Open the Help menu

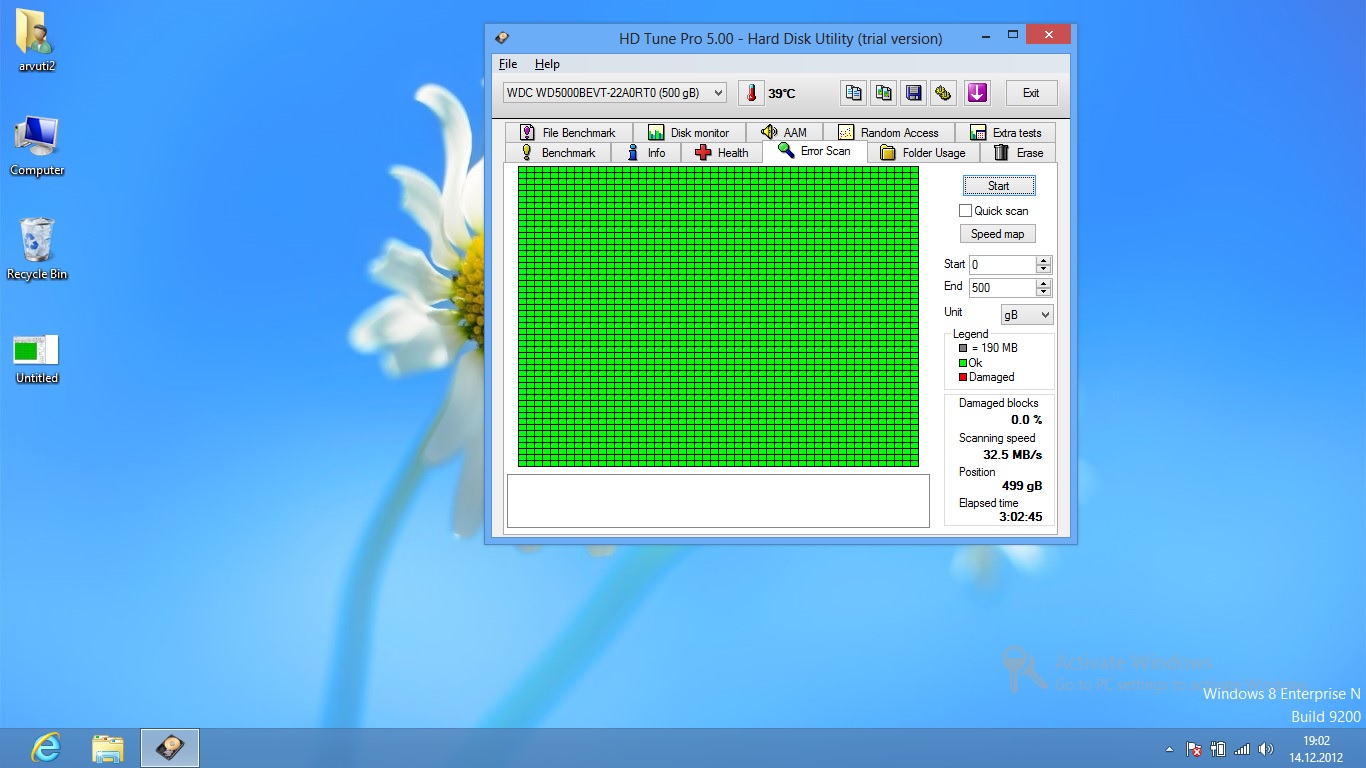(x=547, y=64)
